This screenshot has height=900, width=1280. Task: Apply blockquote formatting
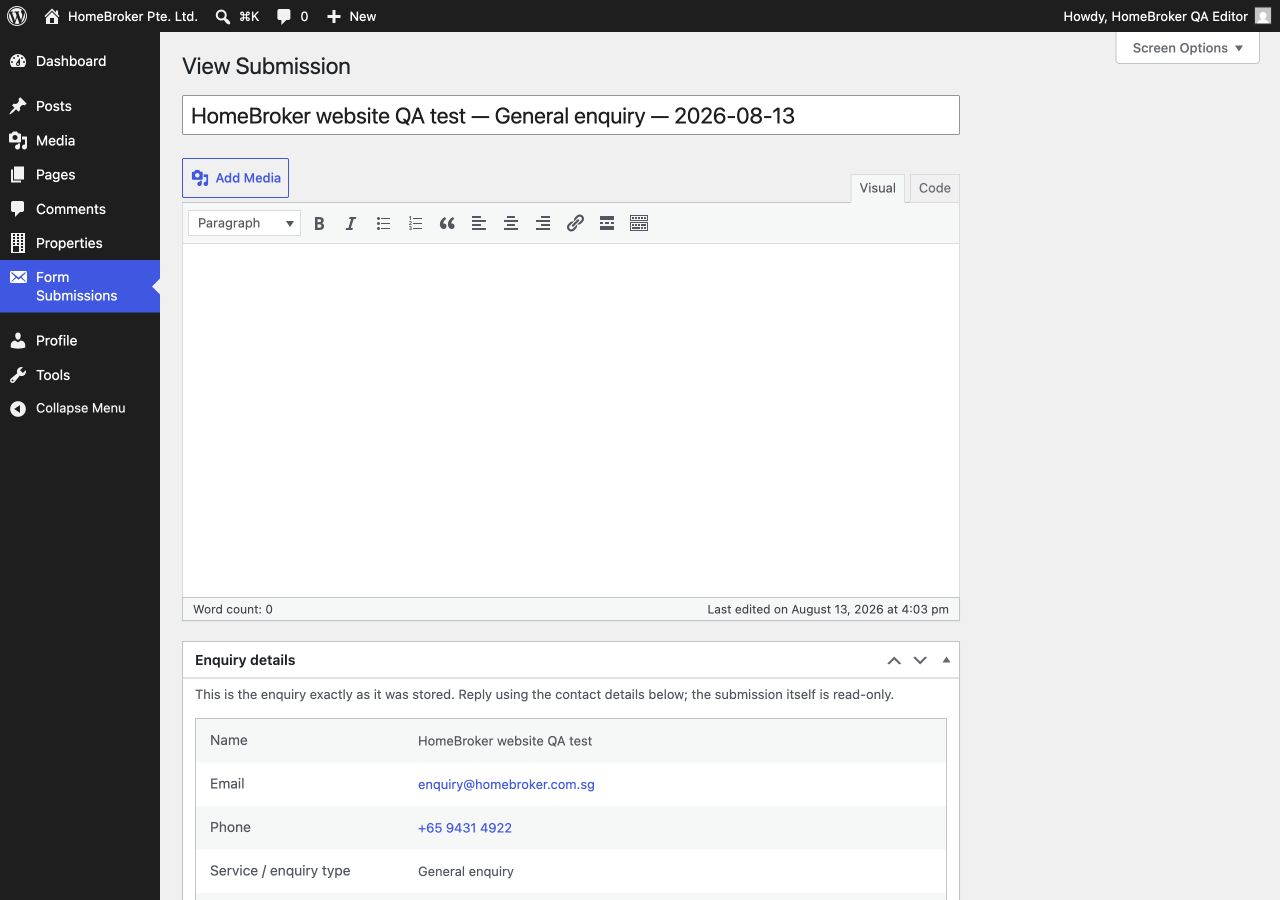tap(447, 223)
